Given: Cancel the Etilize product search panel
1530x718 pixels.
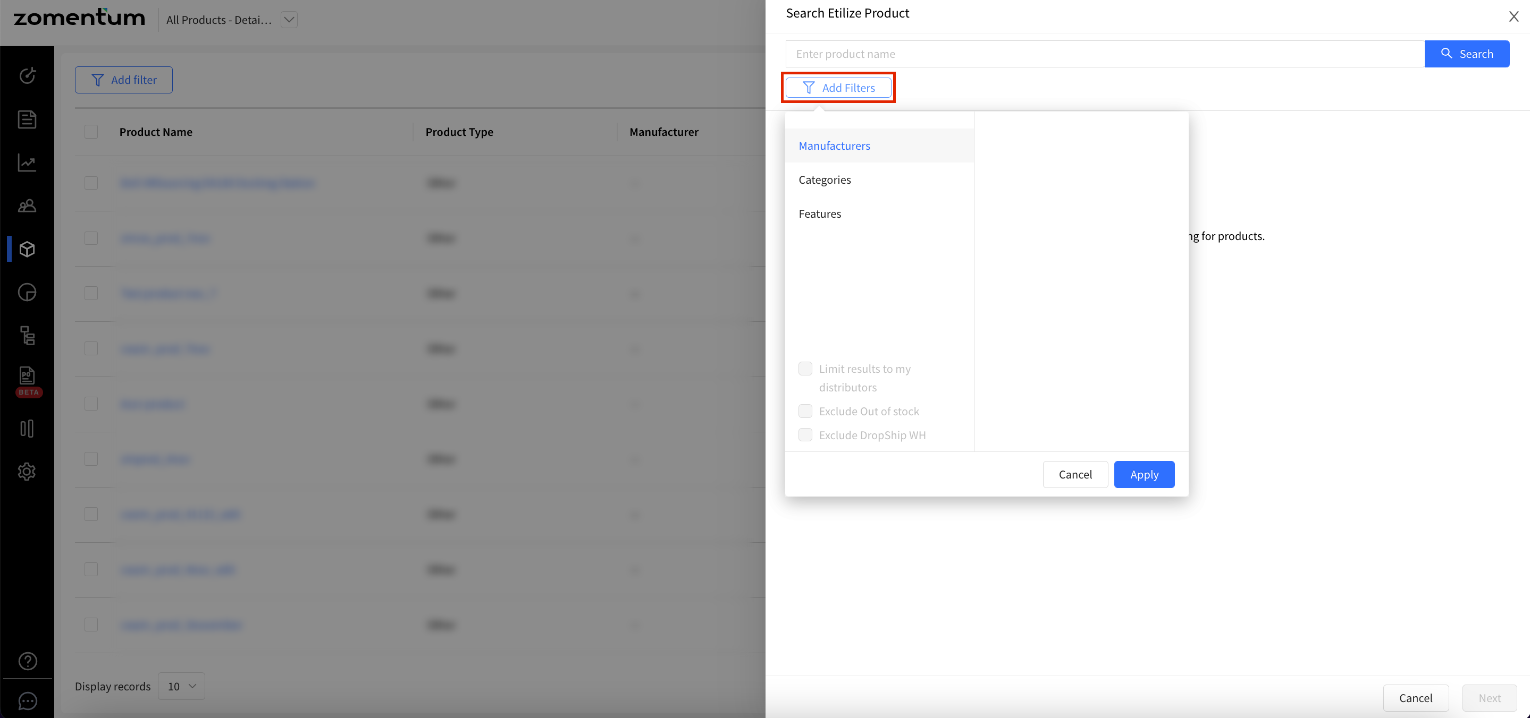Looking at the screenshot, I should (x=1416, y=698).
